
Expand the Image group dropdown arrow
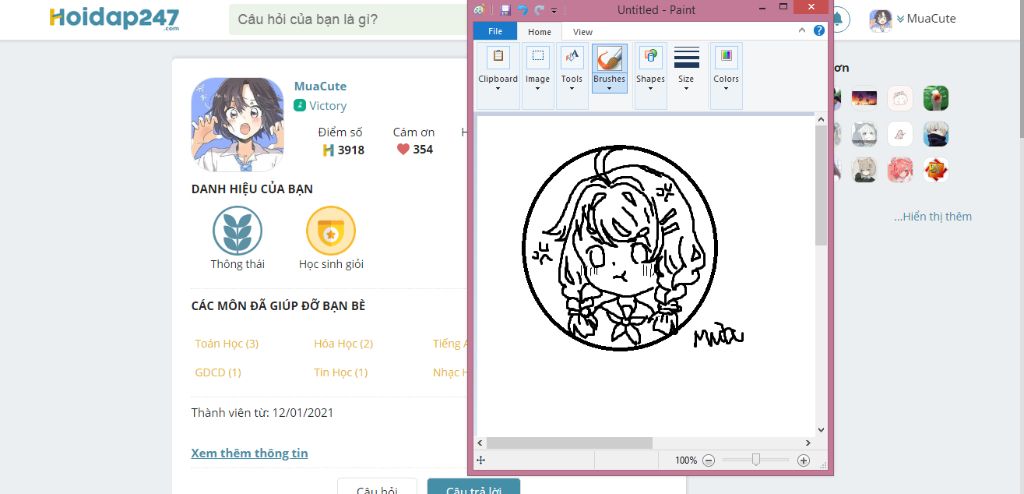click(537, 88)
